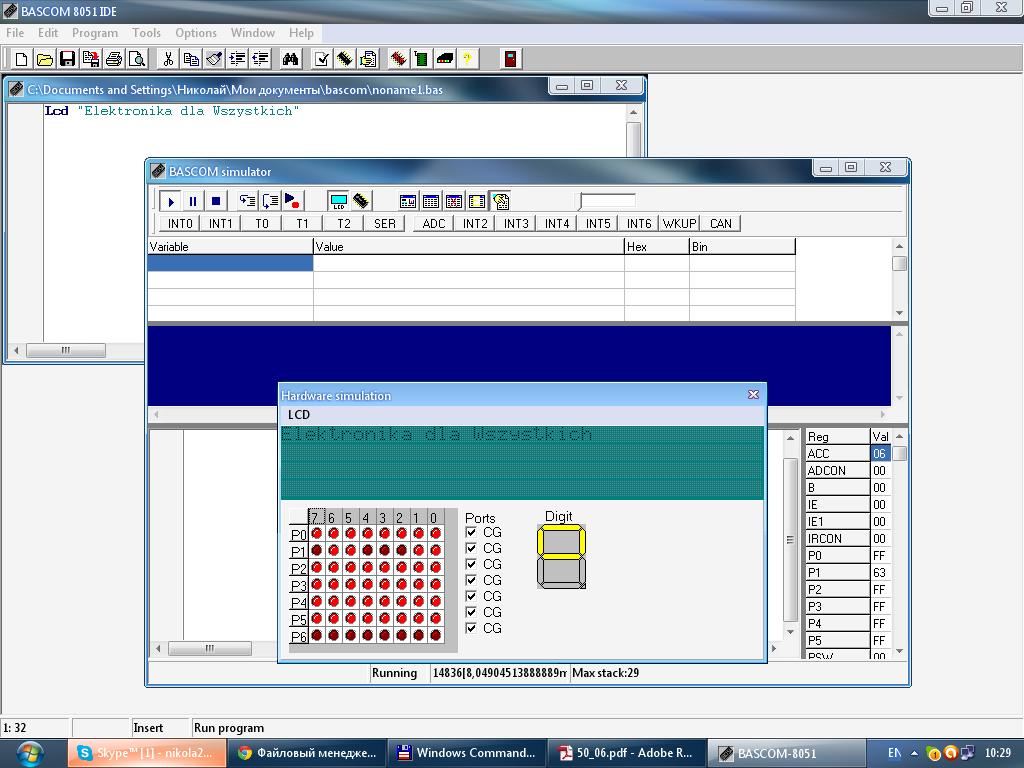
Task: Click the variable watch scroll-up arrow
Action: coord(899,246)
